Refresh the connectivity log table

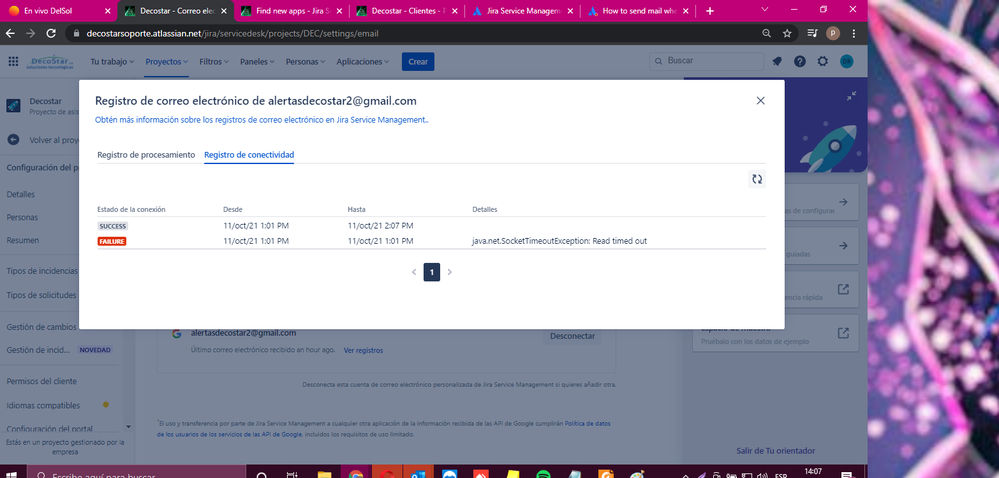coord(757,180)
